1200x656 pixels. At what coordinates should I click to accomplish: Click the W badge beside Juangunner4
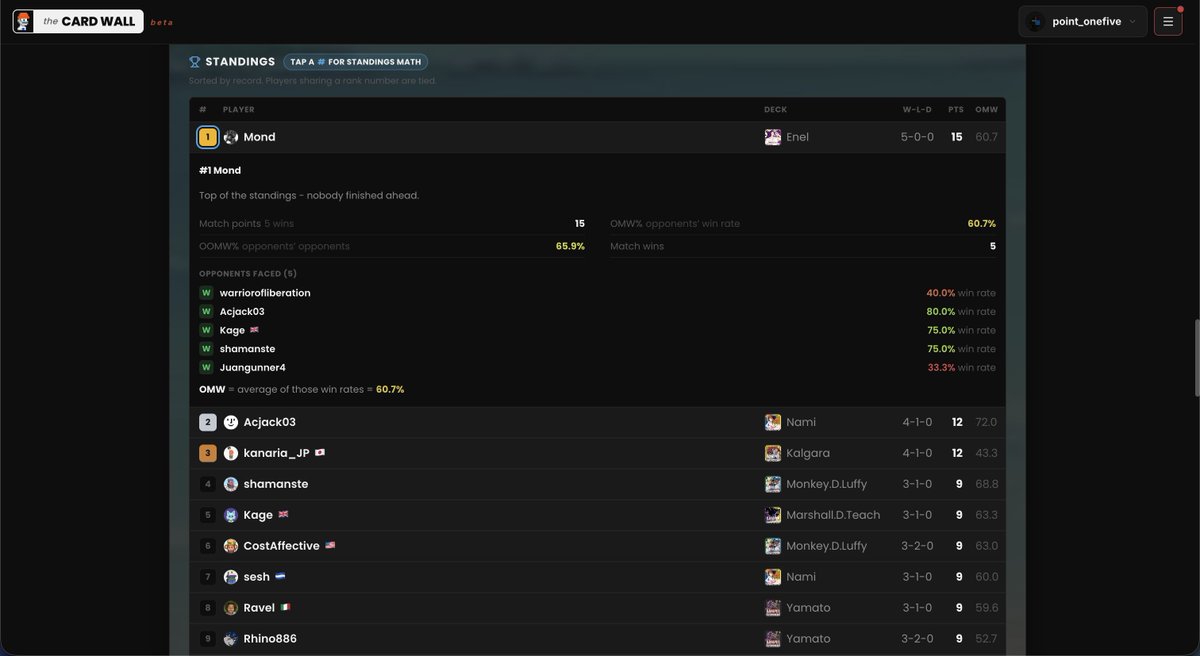(206, 368)
